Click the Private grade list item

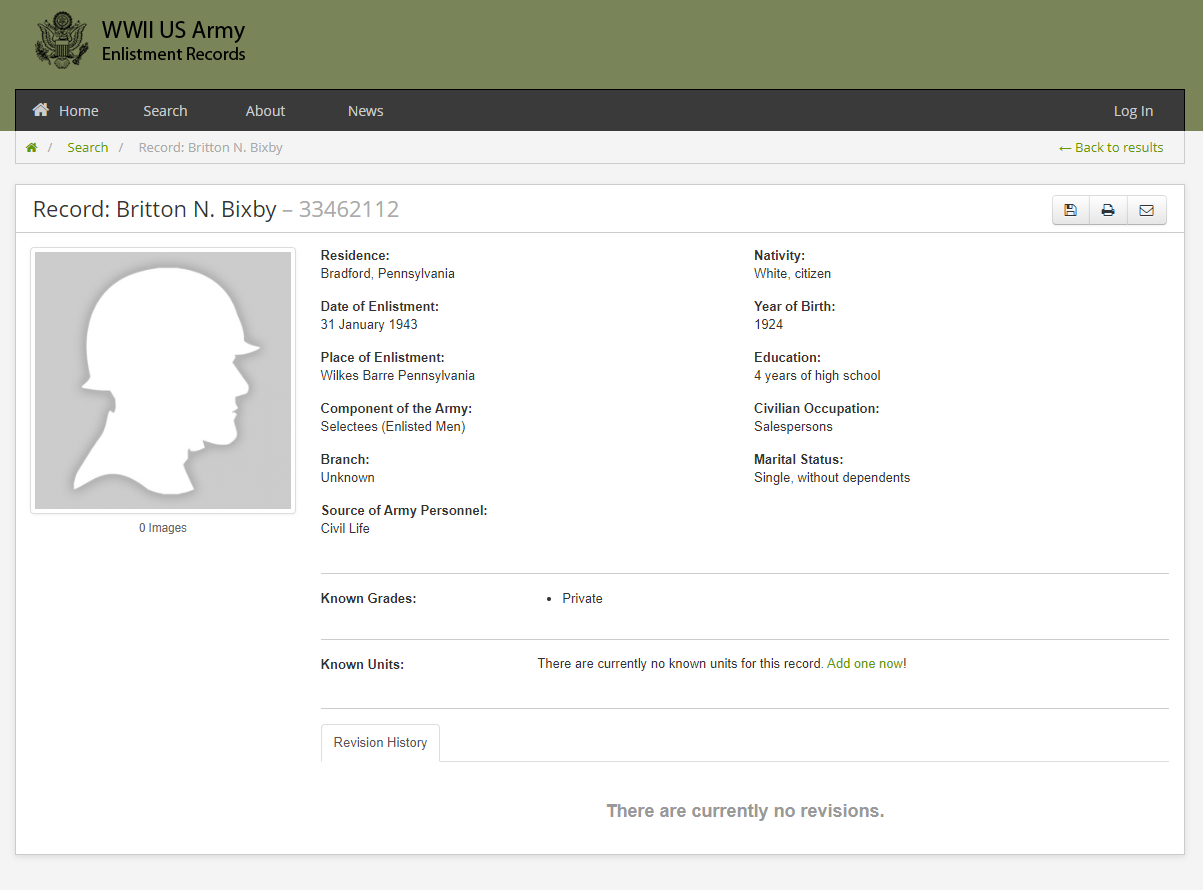[x=582, y=599]
